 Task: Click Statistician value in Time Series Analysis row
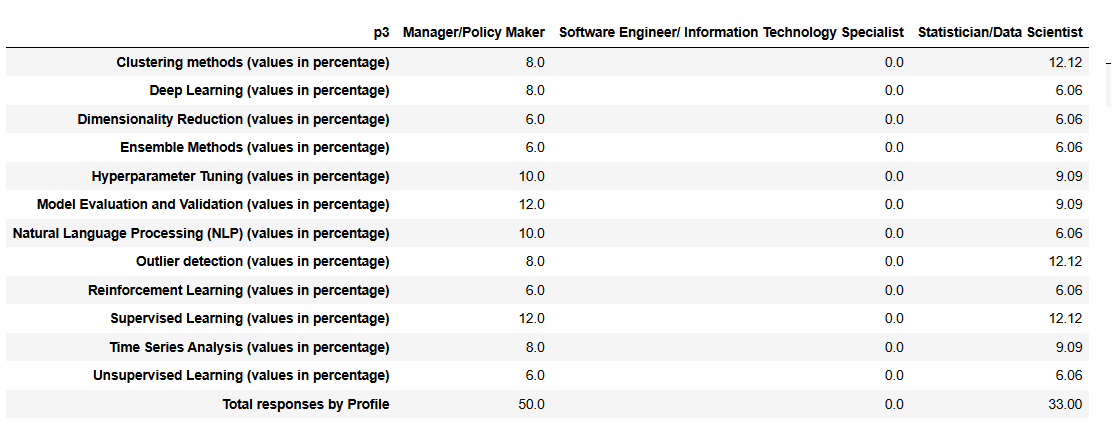(x=1068, y=347)
